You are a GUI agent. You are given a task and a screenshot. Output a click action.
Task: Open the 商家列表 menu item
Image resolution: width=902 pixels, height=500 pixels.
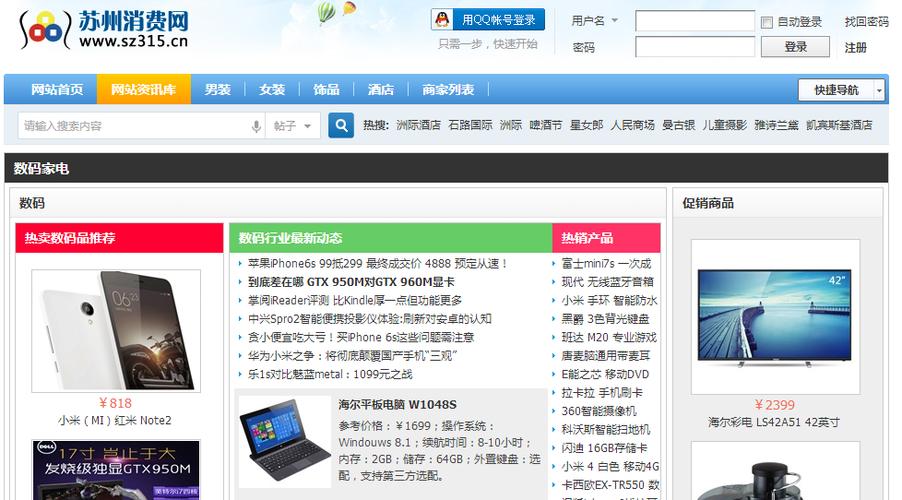[x=448, y=90]
